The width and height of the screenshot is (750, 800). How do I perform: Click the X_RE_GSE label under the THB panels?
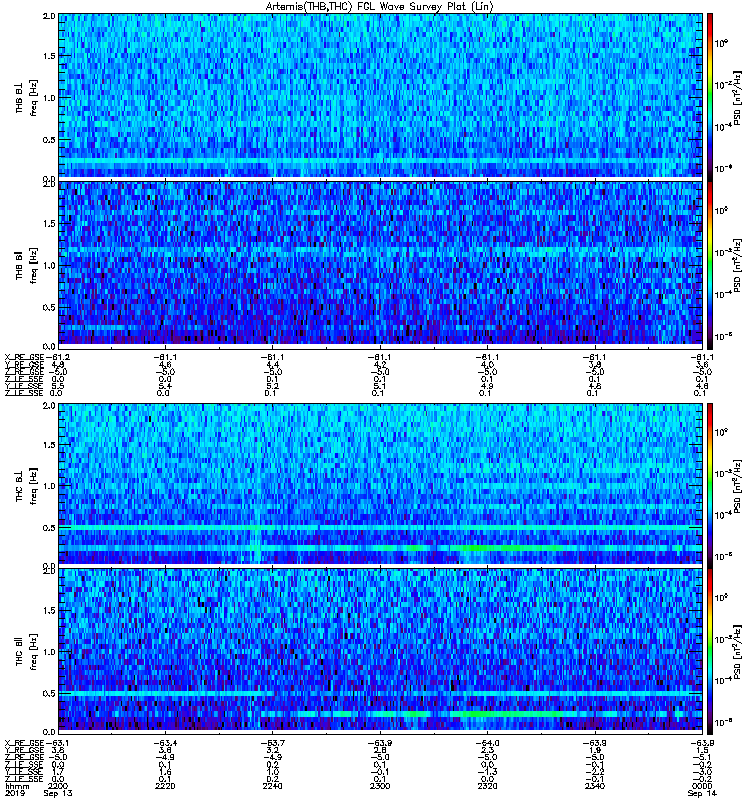(24, 357)
